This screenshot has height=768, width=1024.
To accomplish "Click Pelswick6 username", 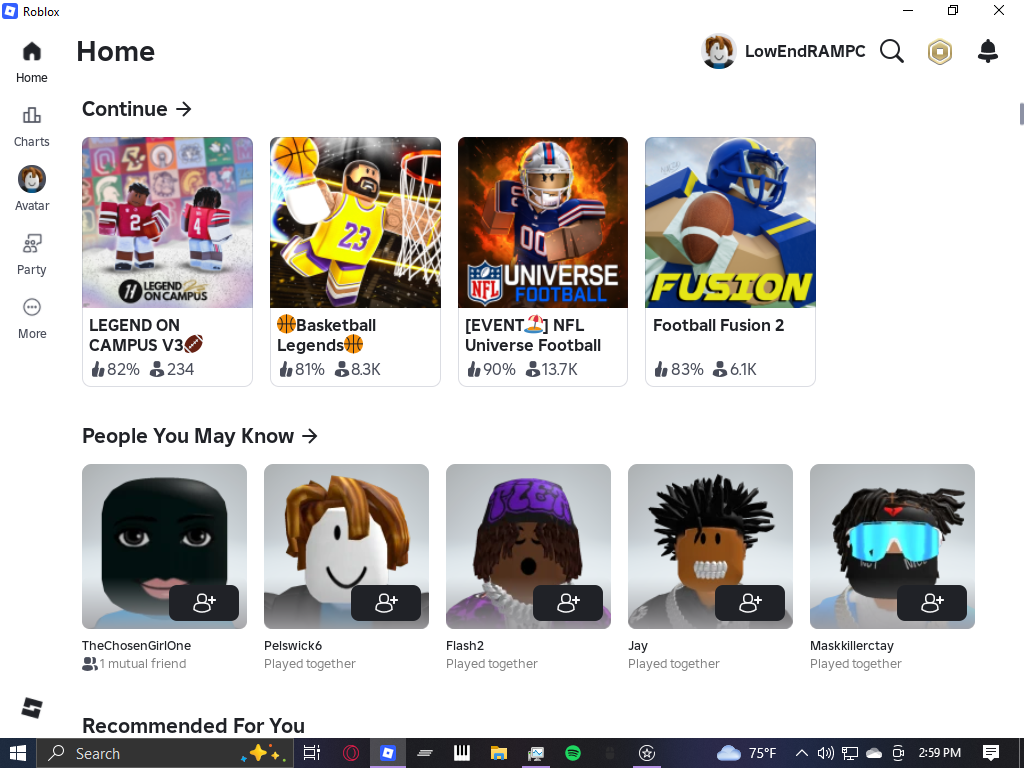I will (293, 645).
